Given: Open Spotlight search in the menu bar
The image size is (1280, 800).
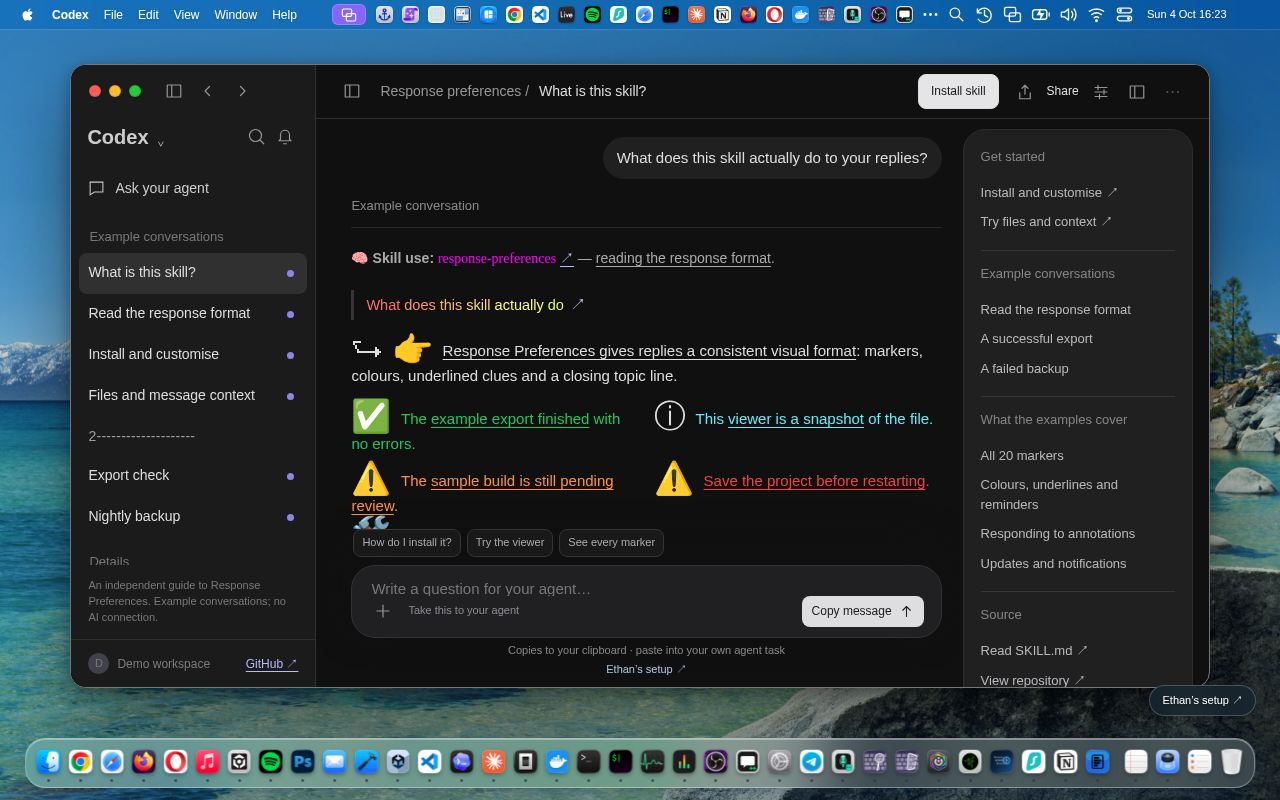Looking at the screenshot, I should tap(956, 14).
